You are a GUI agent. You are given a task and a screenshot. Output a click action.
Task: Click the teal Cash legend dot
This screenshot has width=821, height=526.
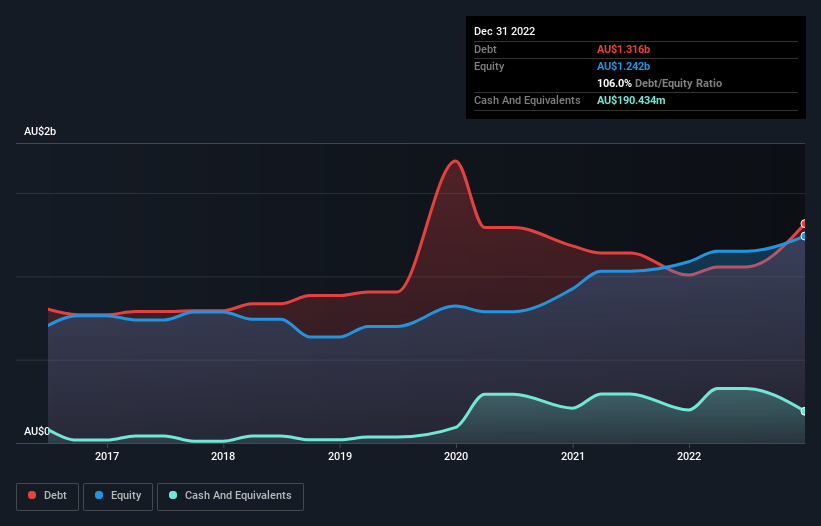pyautogui.click(x=173, y=495)
